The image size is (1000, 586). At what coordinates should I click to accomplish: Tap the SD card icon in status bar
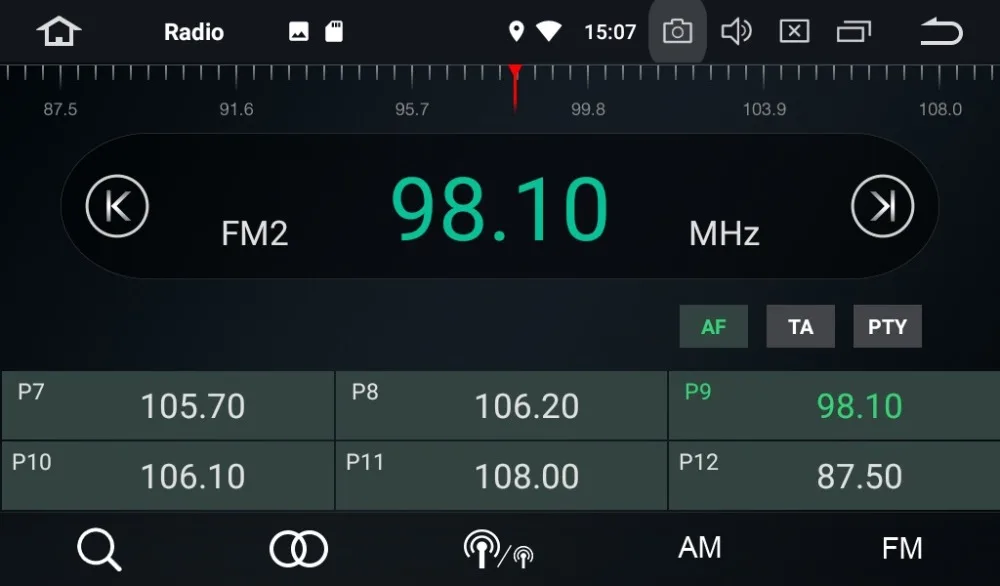tap(334, 31)
